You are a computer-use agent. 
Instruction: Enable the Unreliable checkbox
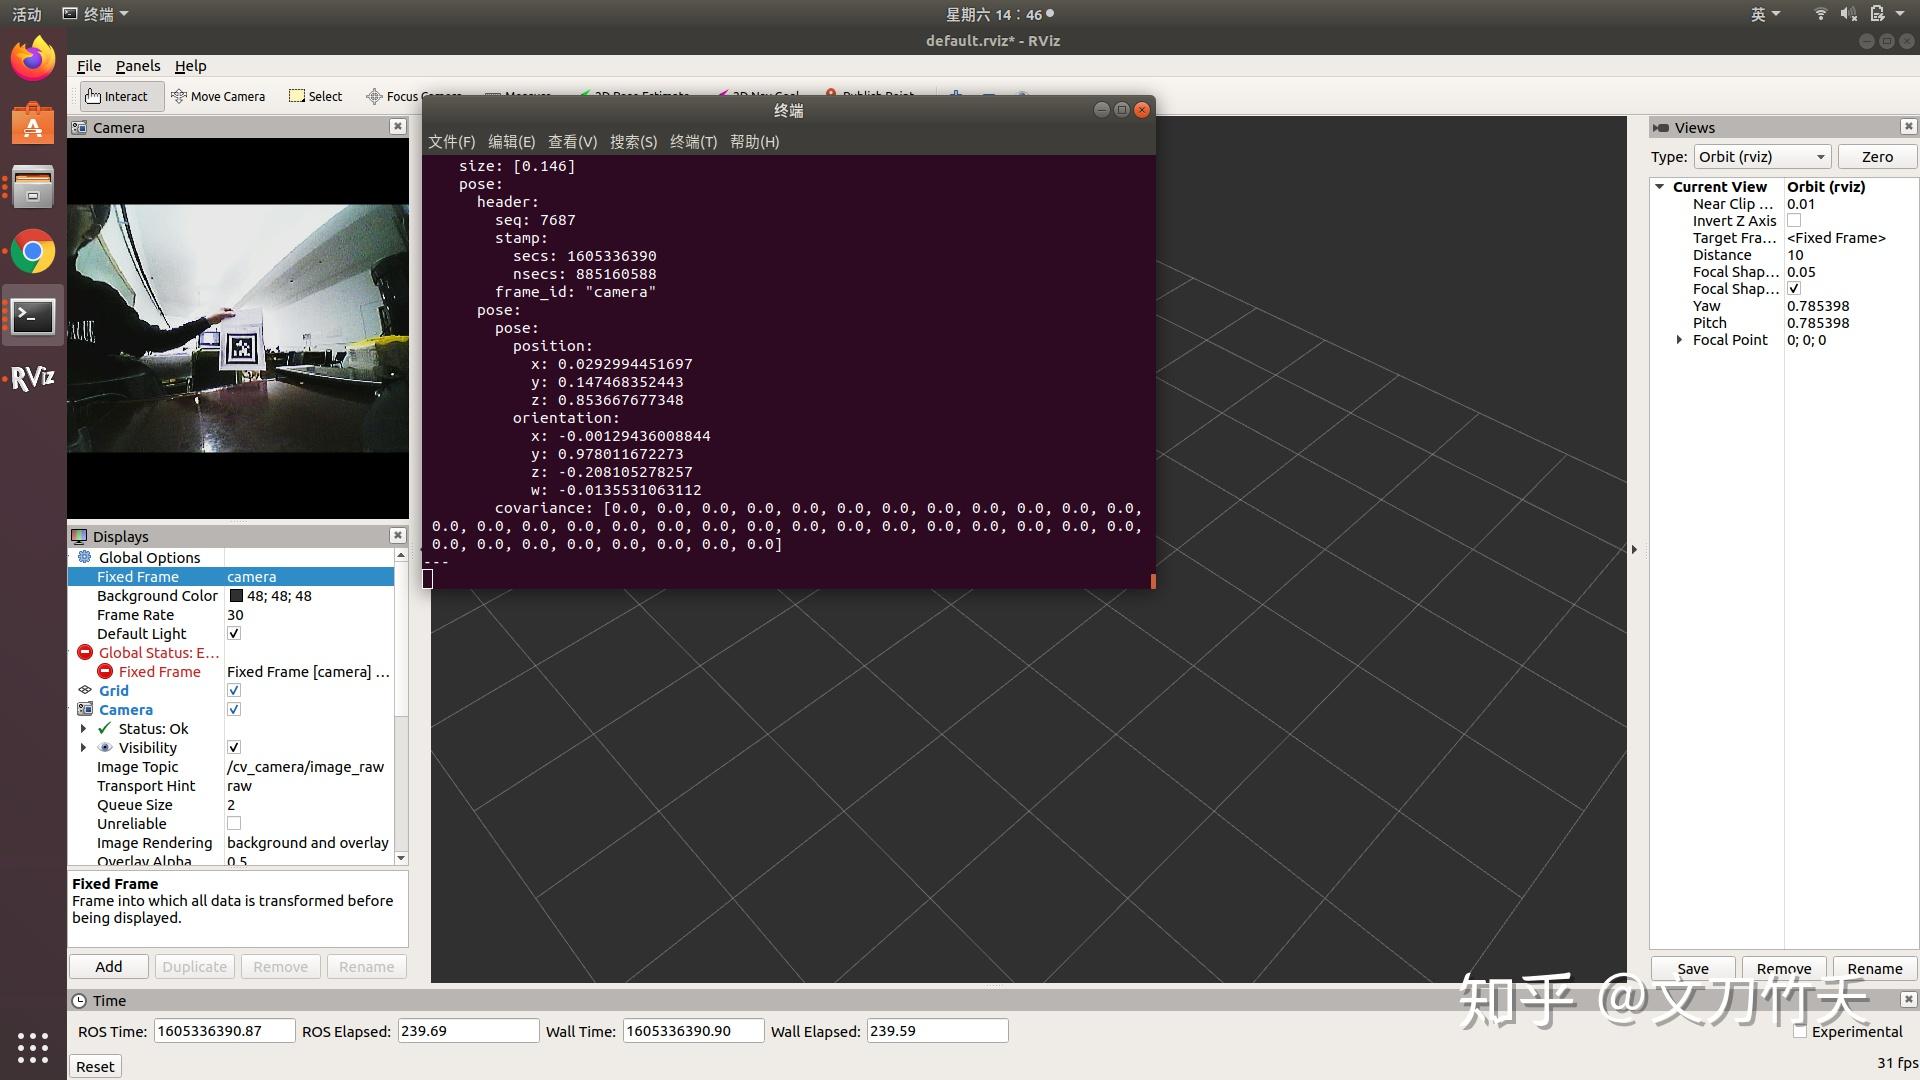[234, 824]
